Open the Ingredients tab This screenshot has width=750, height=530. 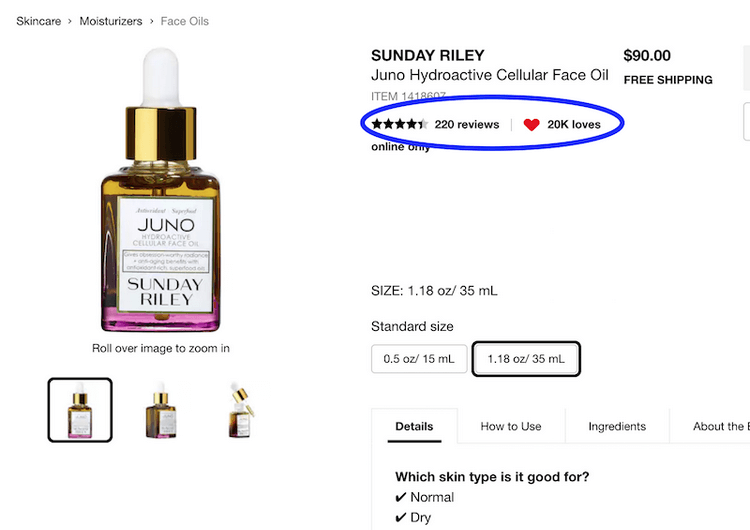[617, 426]
